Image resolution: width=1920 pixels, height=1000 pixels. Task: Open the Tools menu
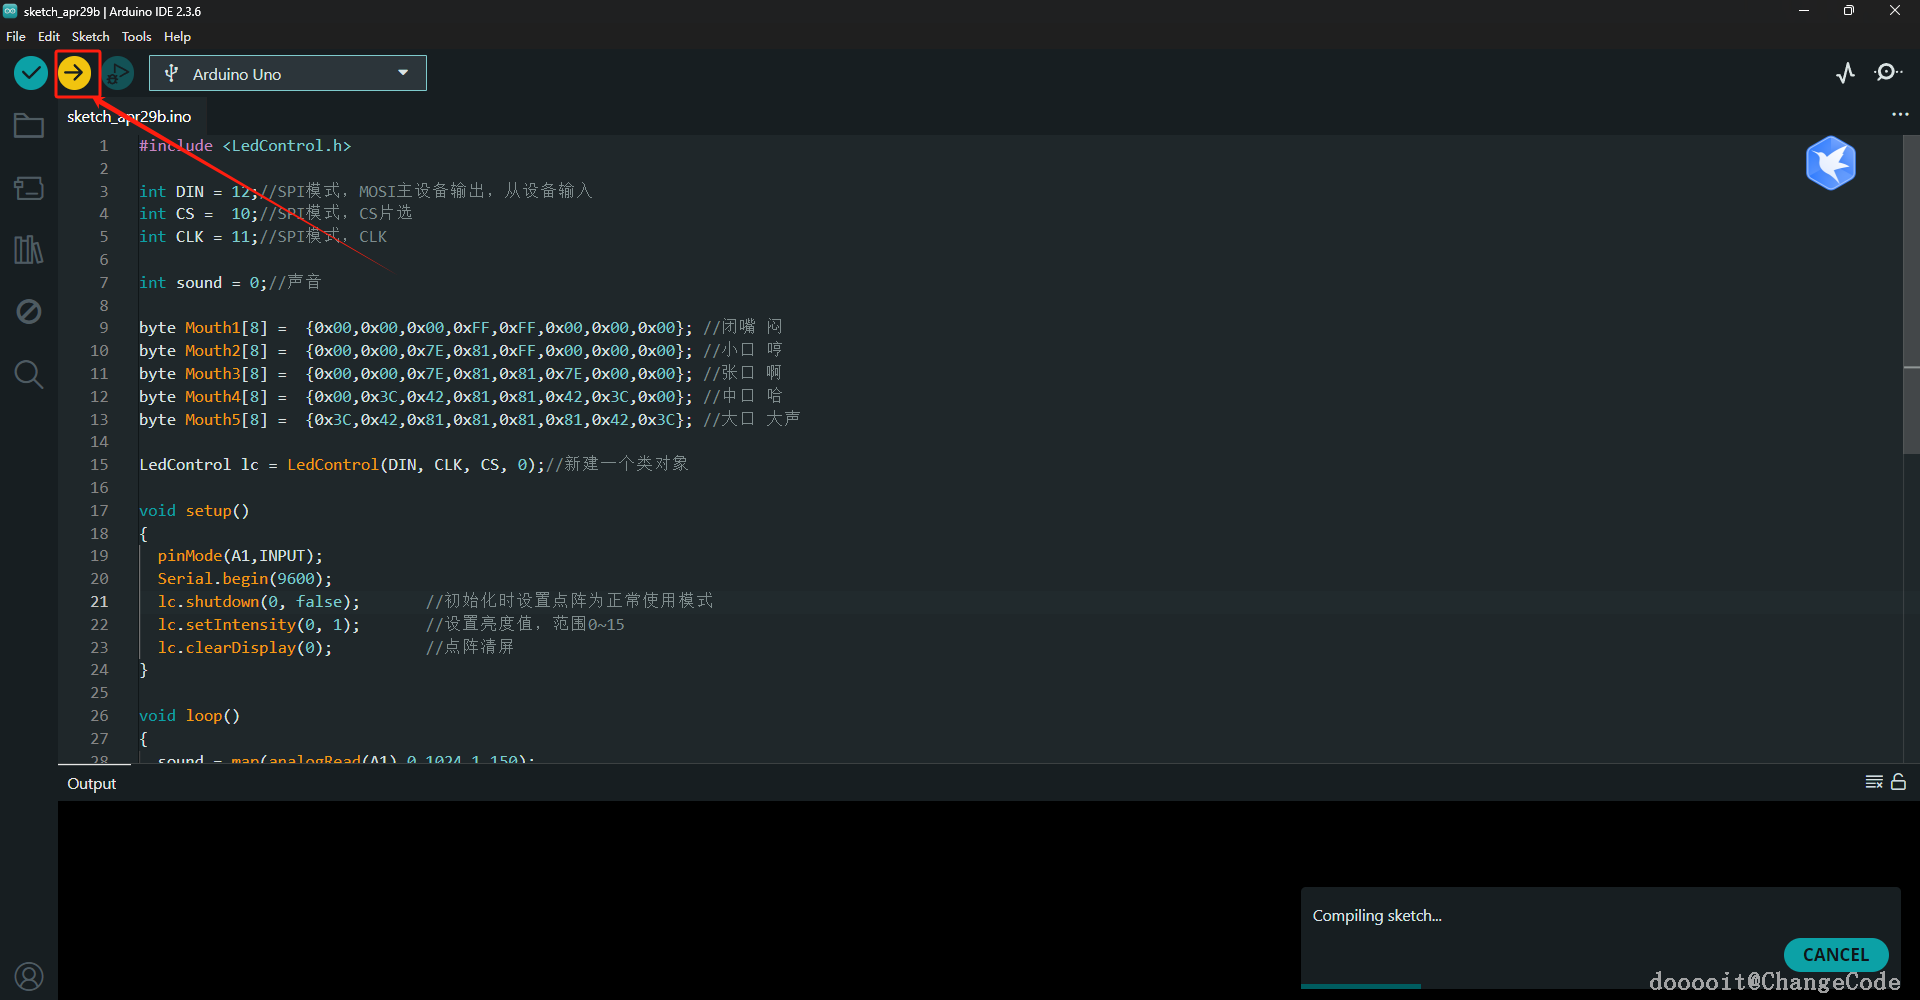(x=136, y=37)
